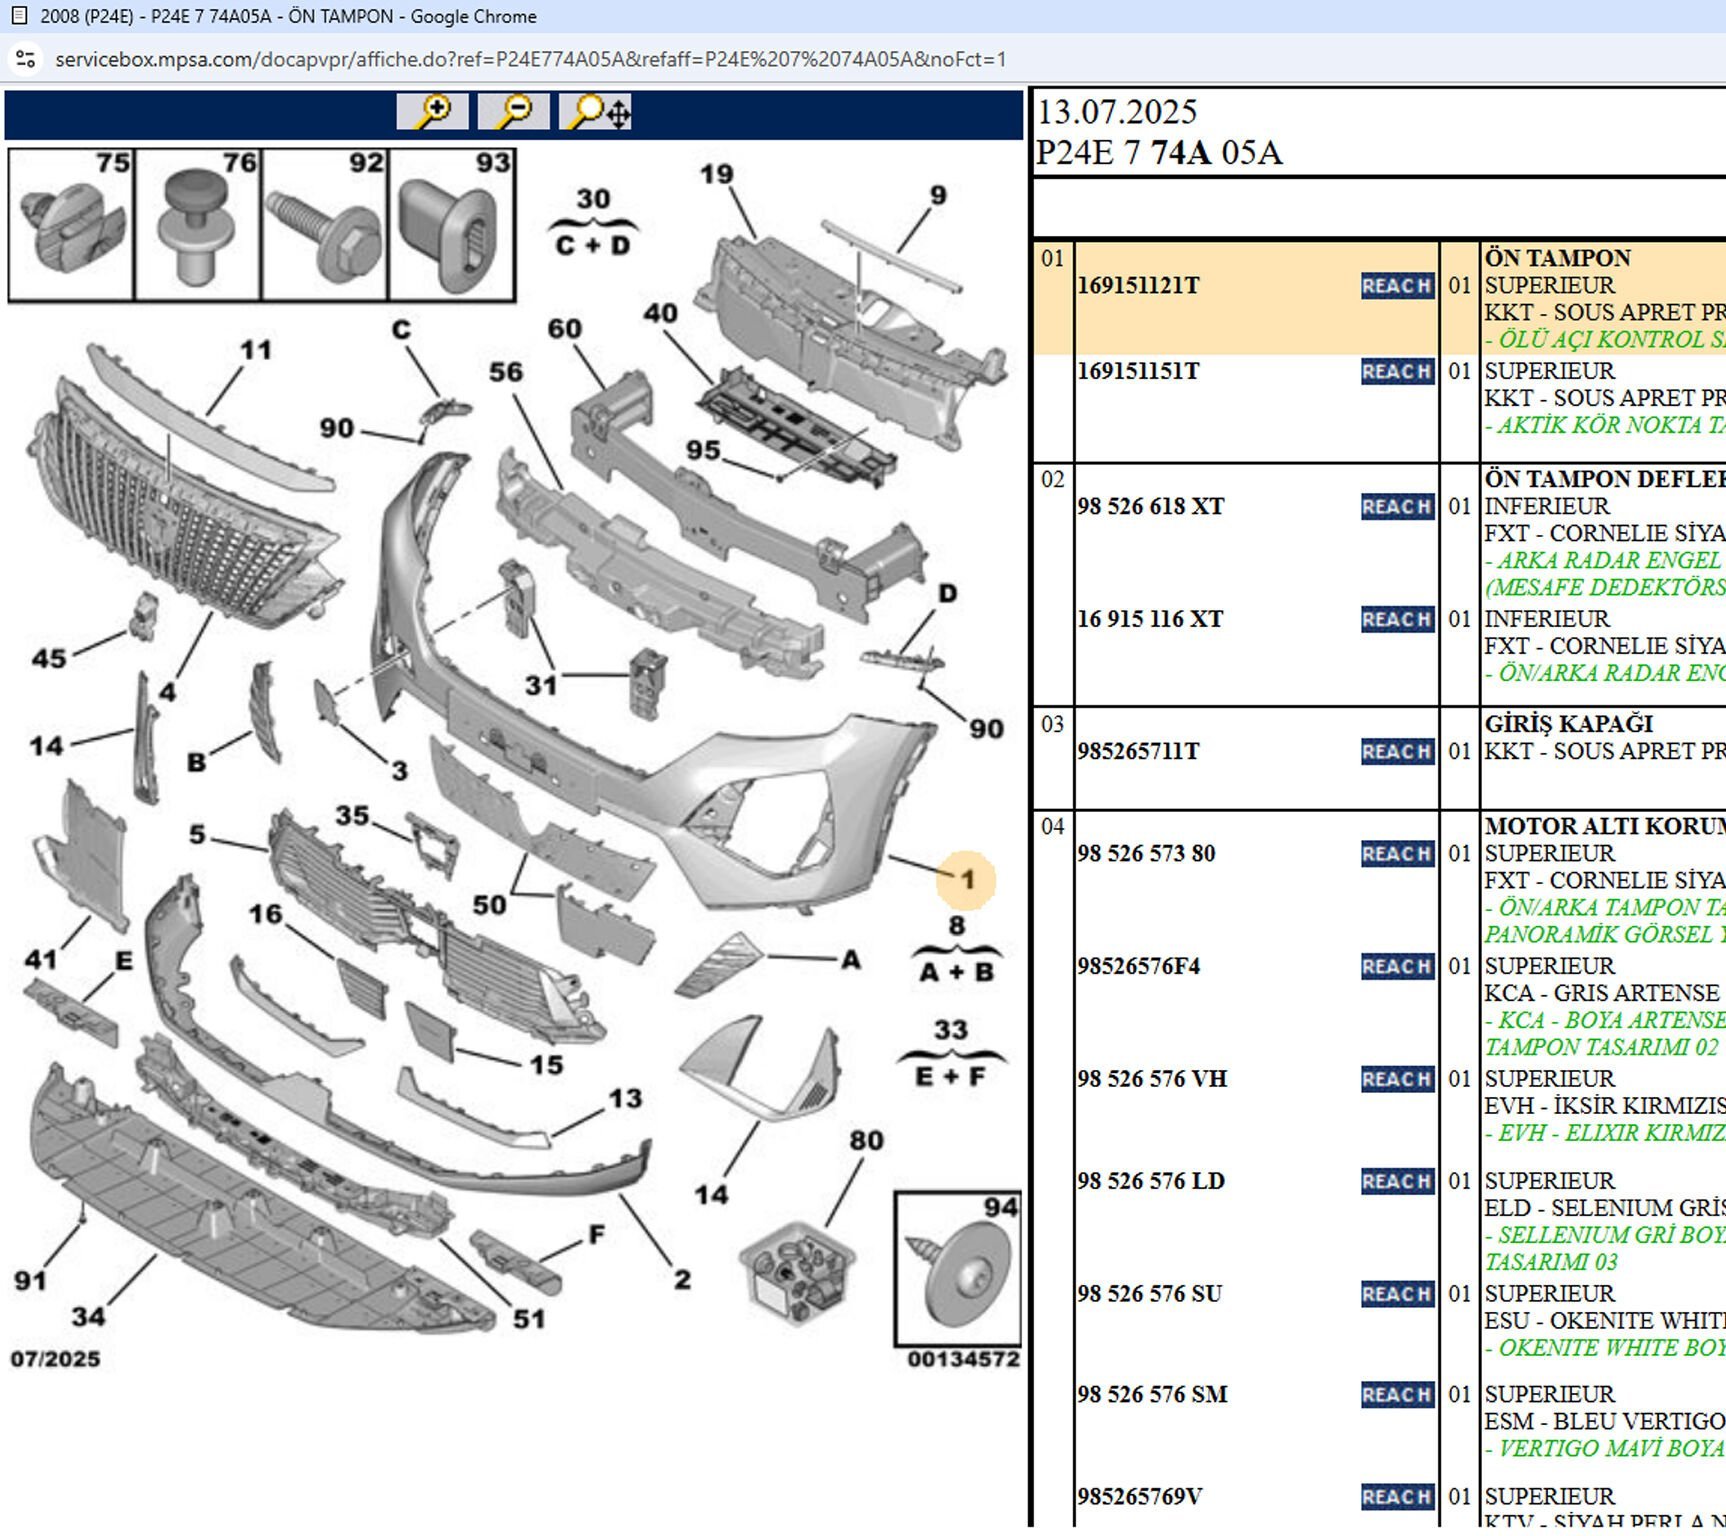Viewport: 1726px width, 1536px height.
Task: Click callout number 80 for hardware kit
Action: pyautogui.click(x=866, y=1141)
